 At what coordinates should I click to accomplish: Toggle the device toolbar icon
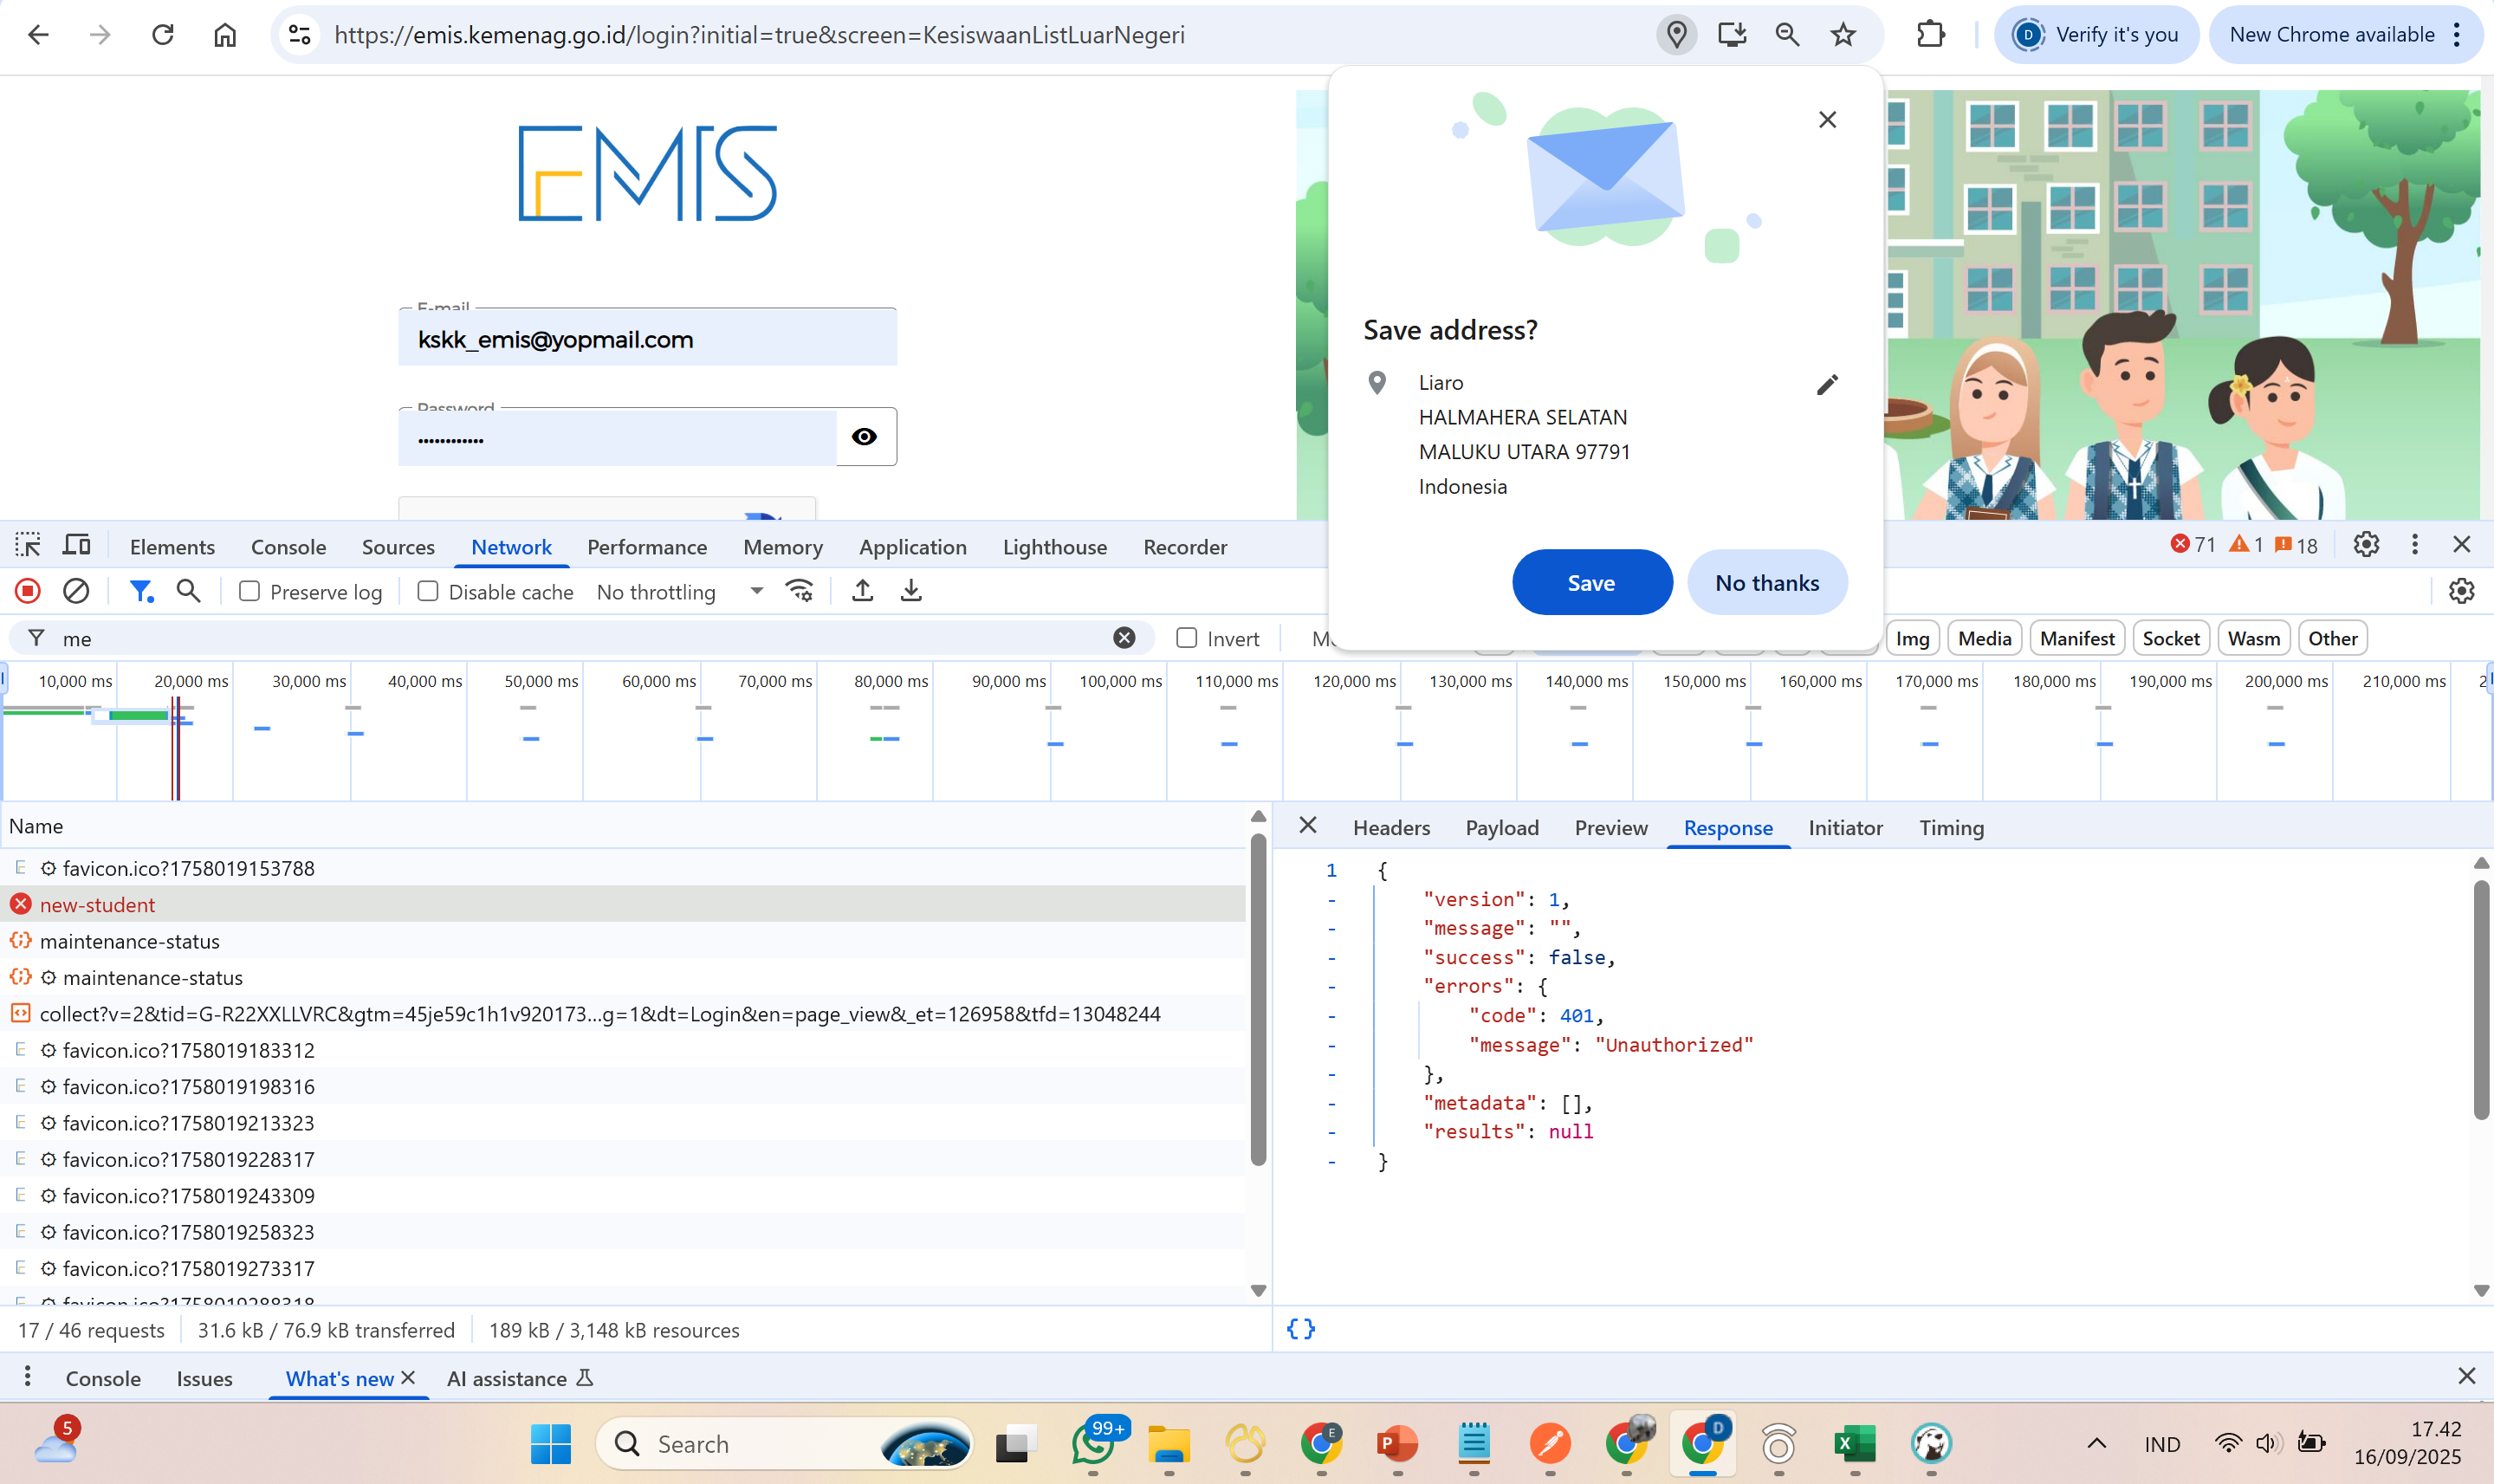point(77,546)
